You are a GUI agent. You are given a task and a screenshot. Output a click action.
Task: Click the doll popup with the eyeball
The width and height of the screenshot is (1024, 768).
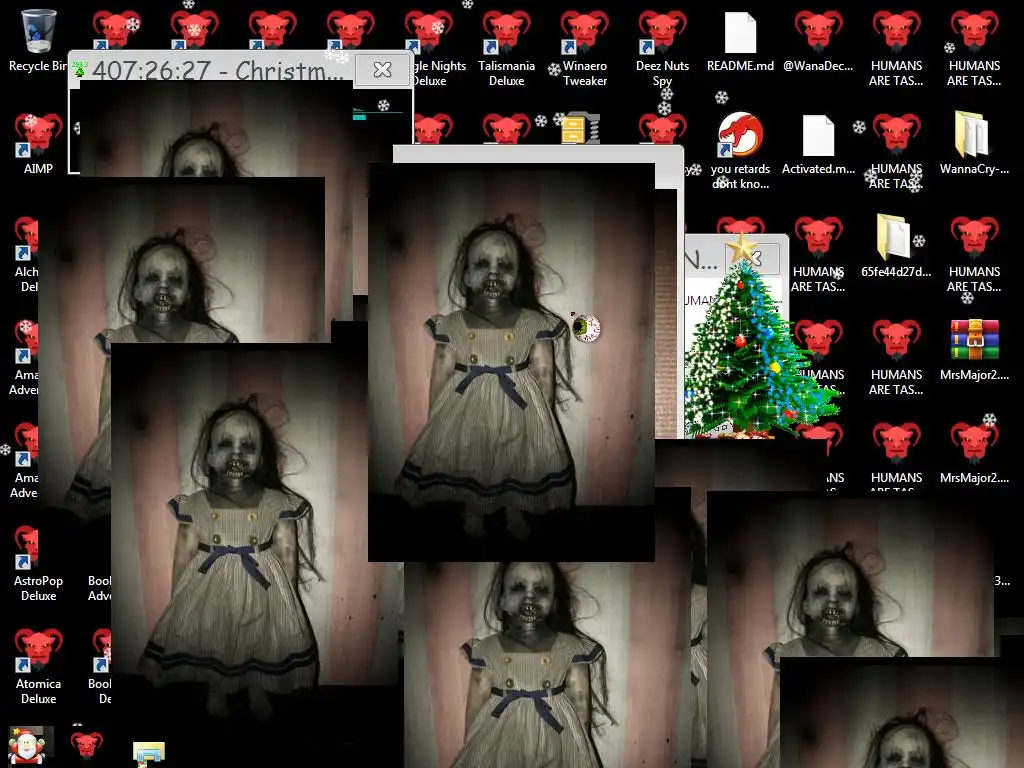pyautogui.click(x=511, y=362)
